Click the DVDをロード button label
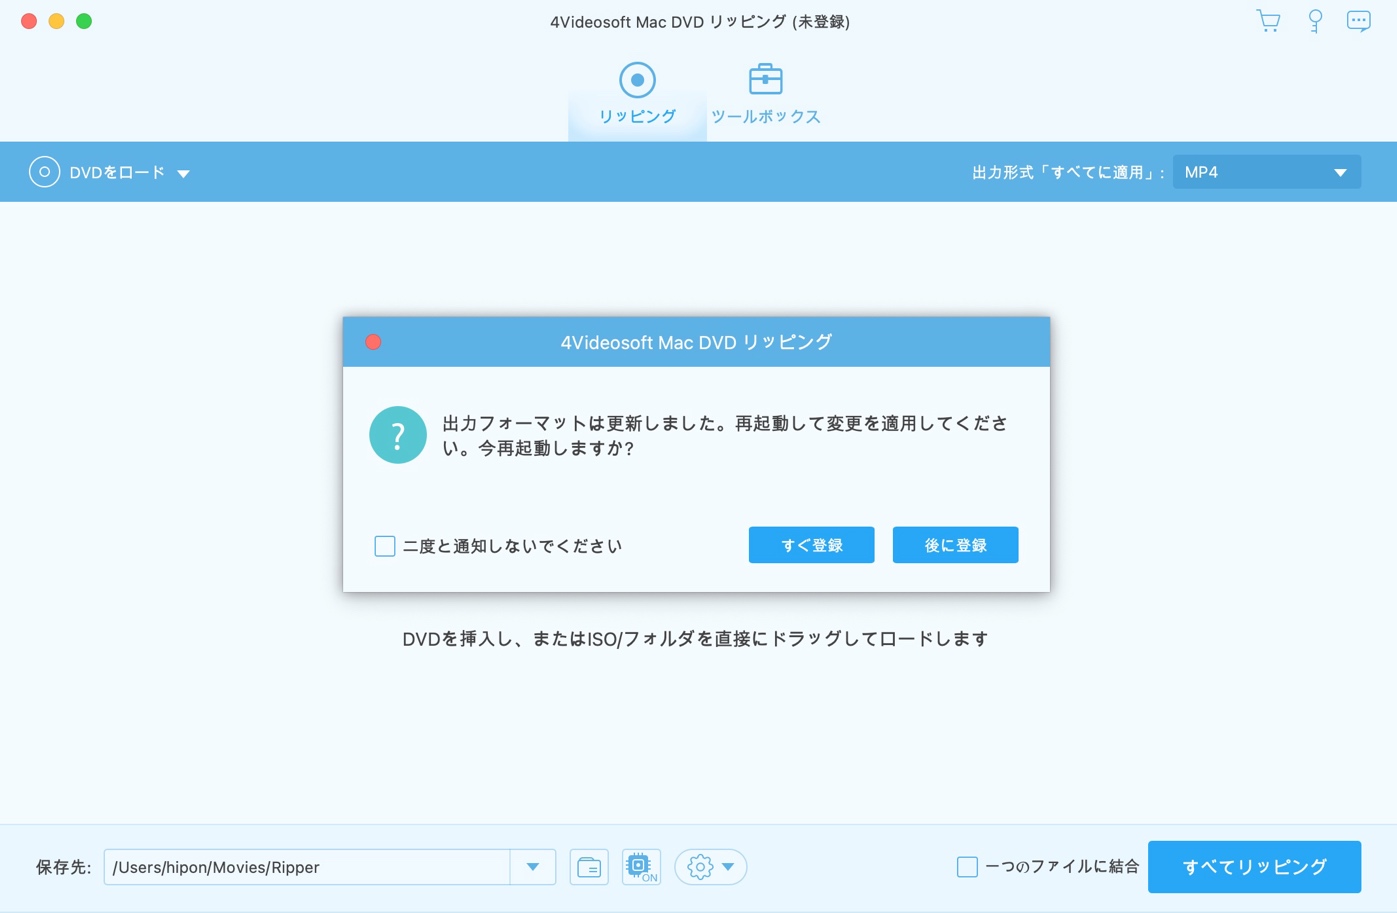Viewport: 1397px width, 913px height. point(117,173)
